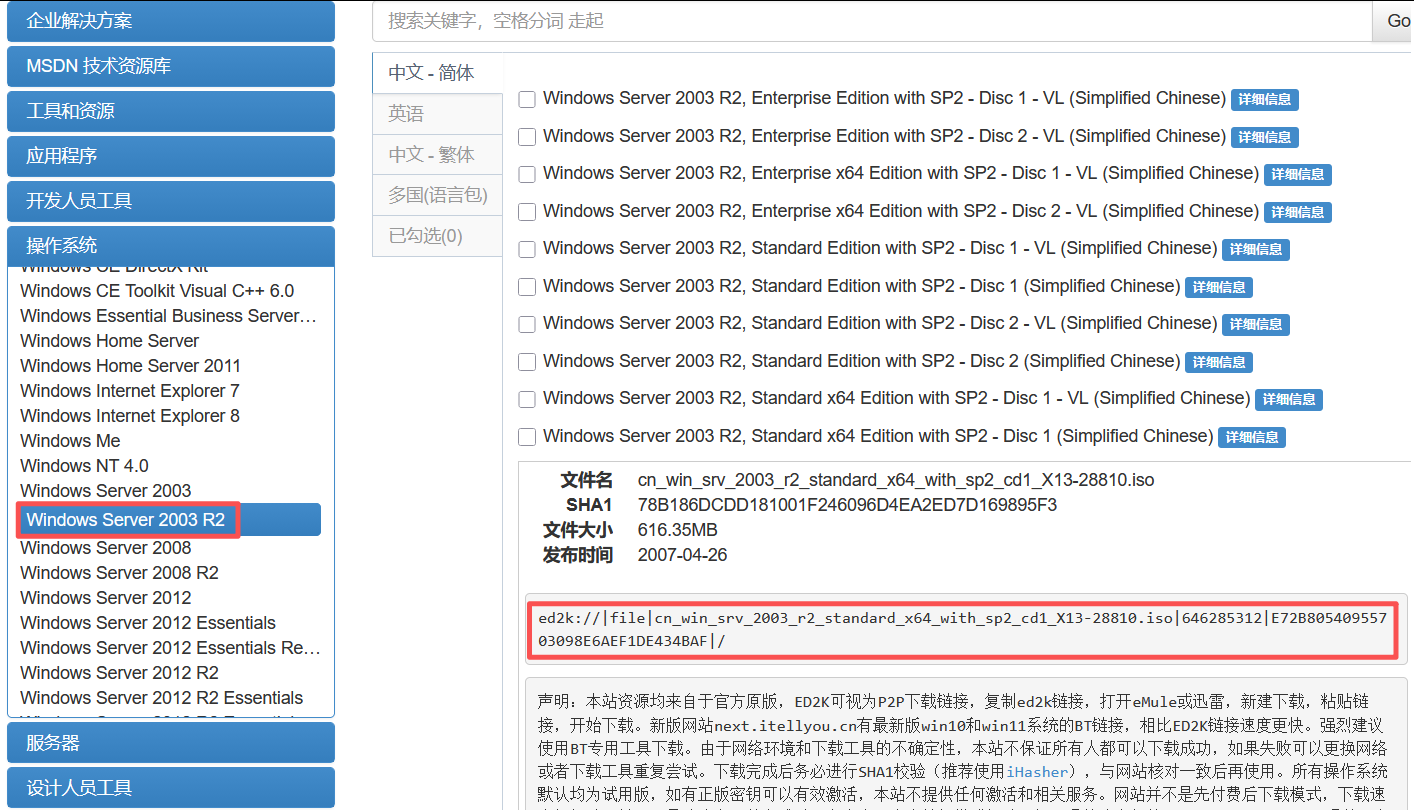Switch to the 中文 - 简体 language tab

437,73
